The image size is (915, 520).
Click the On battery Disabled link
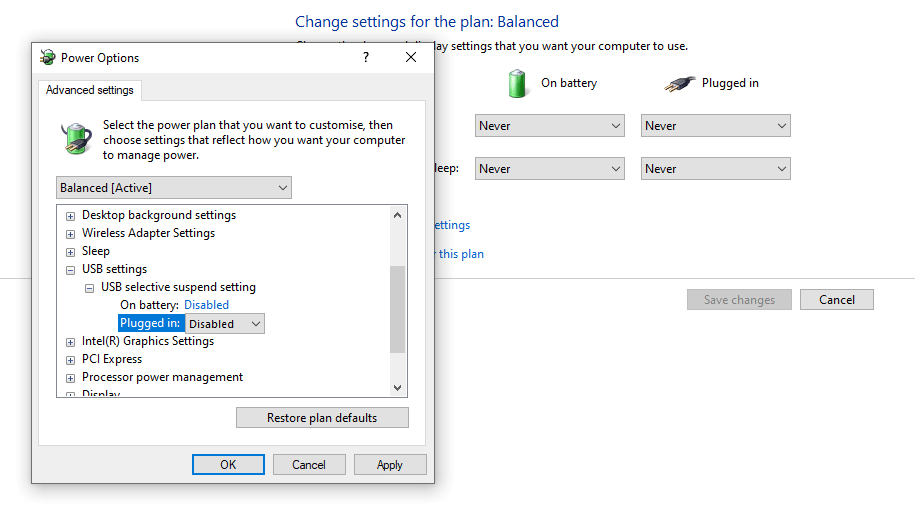point(206,305)
